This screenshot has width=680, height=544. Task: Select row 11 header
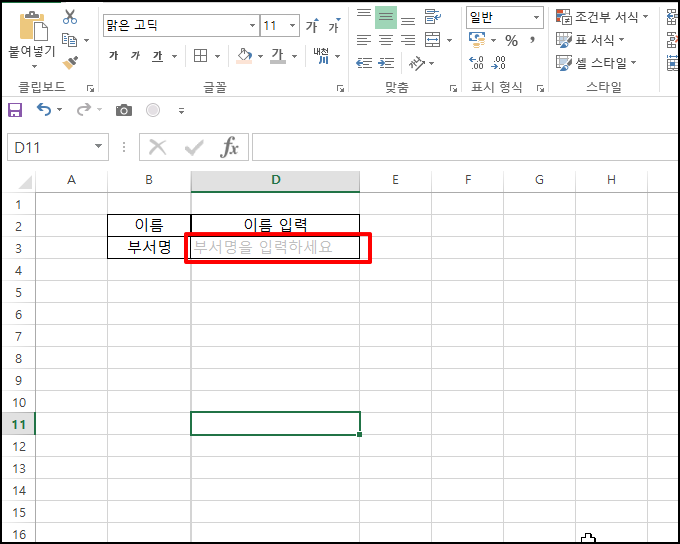pos(19,424)
